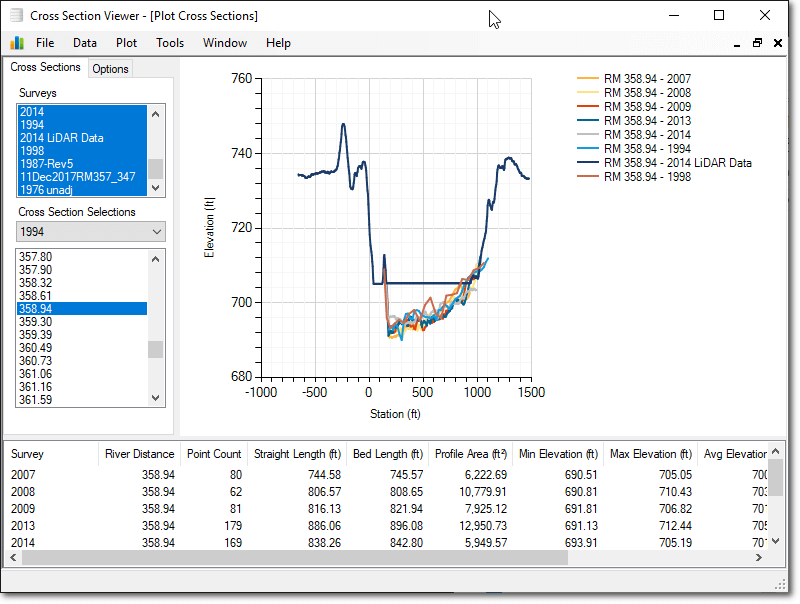Close the inner Plot Cross Sections window
Screen dimensions: 800x604
coord(778,43)
